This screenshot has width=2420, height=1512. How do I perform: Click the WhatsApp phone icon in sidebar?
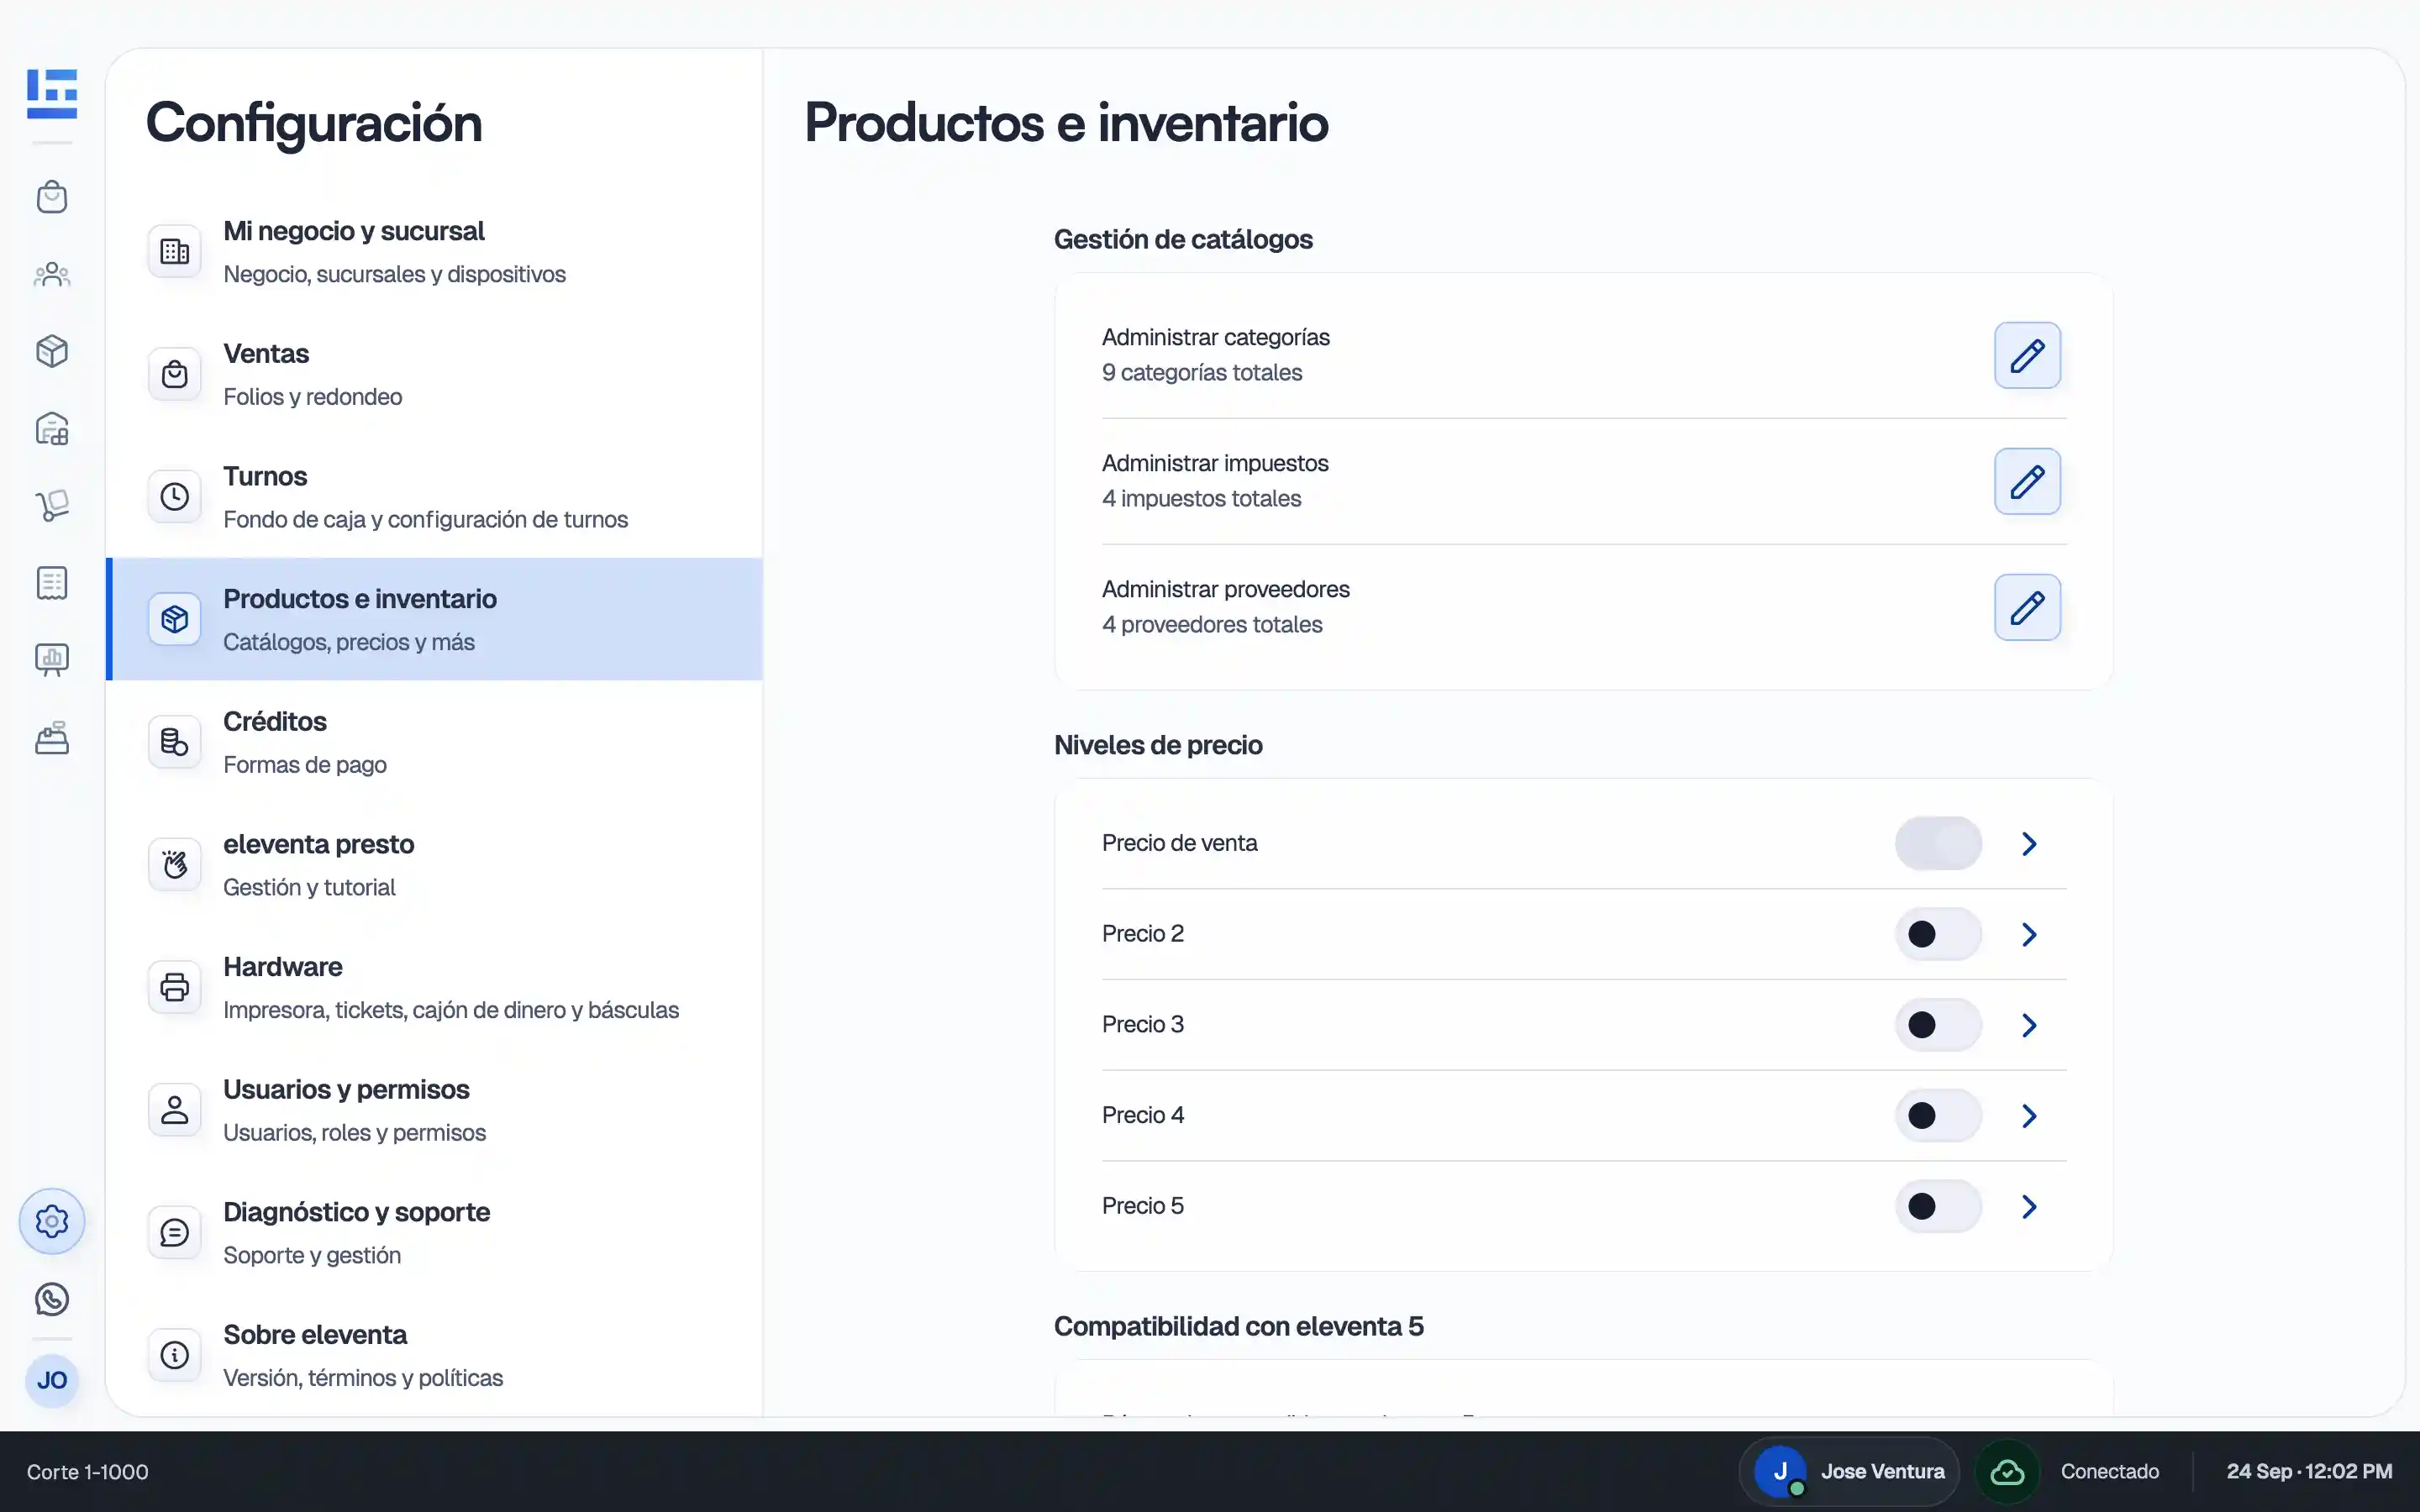point(52,1299)
